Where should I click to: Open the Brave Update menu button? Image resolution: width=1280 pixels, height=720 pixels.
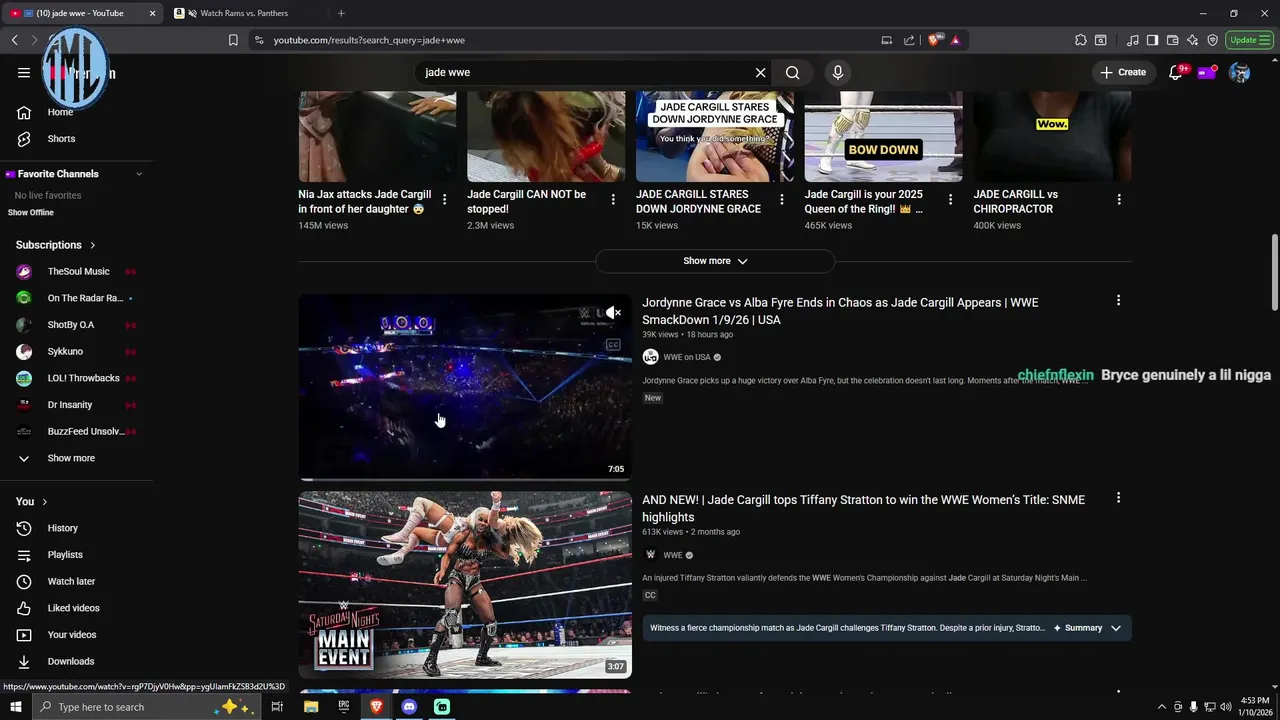click(x=1250, y=40)
